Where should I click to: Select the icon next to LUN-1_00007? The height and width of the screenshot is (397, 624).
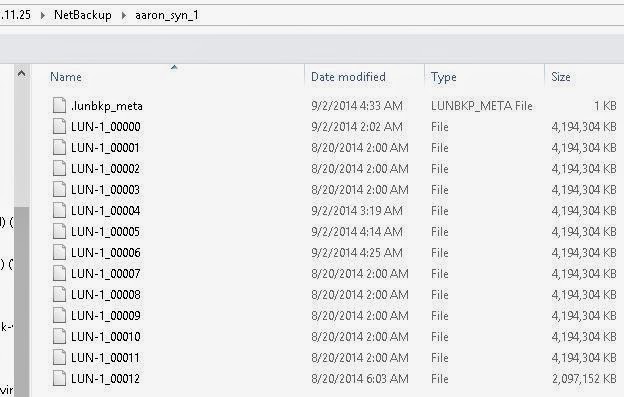pyautogui.click(x=59, y=274)
